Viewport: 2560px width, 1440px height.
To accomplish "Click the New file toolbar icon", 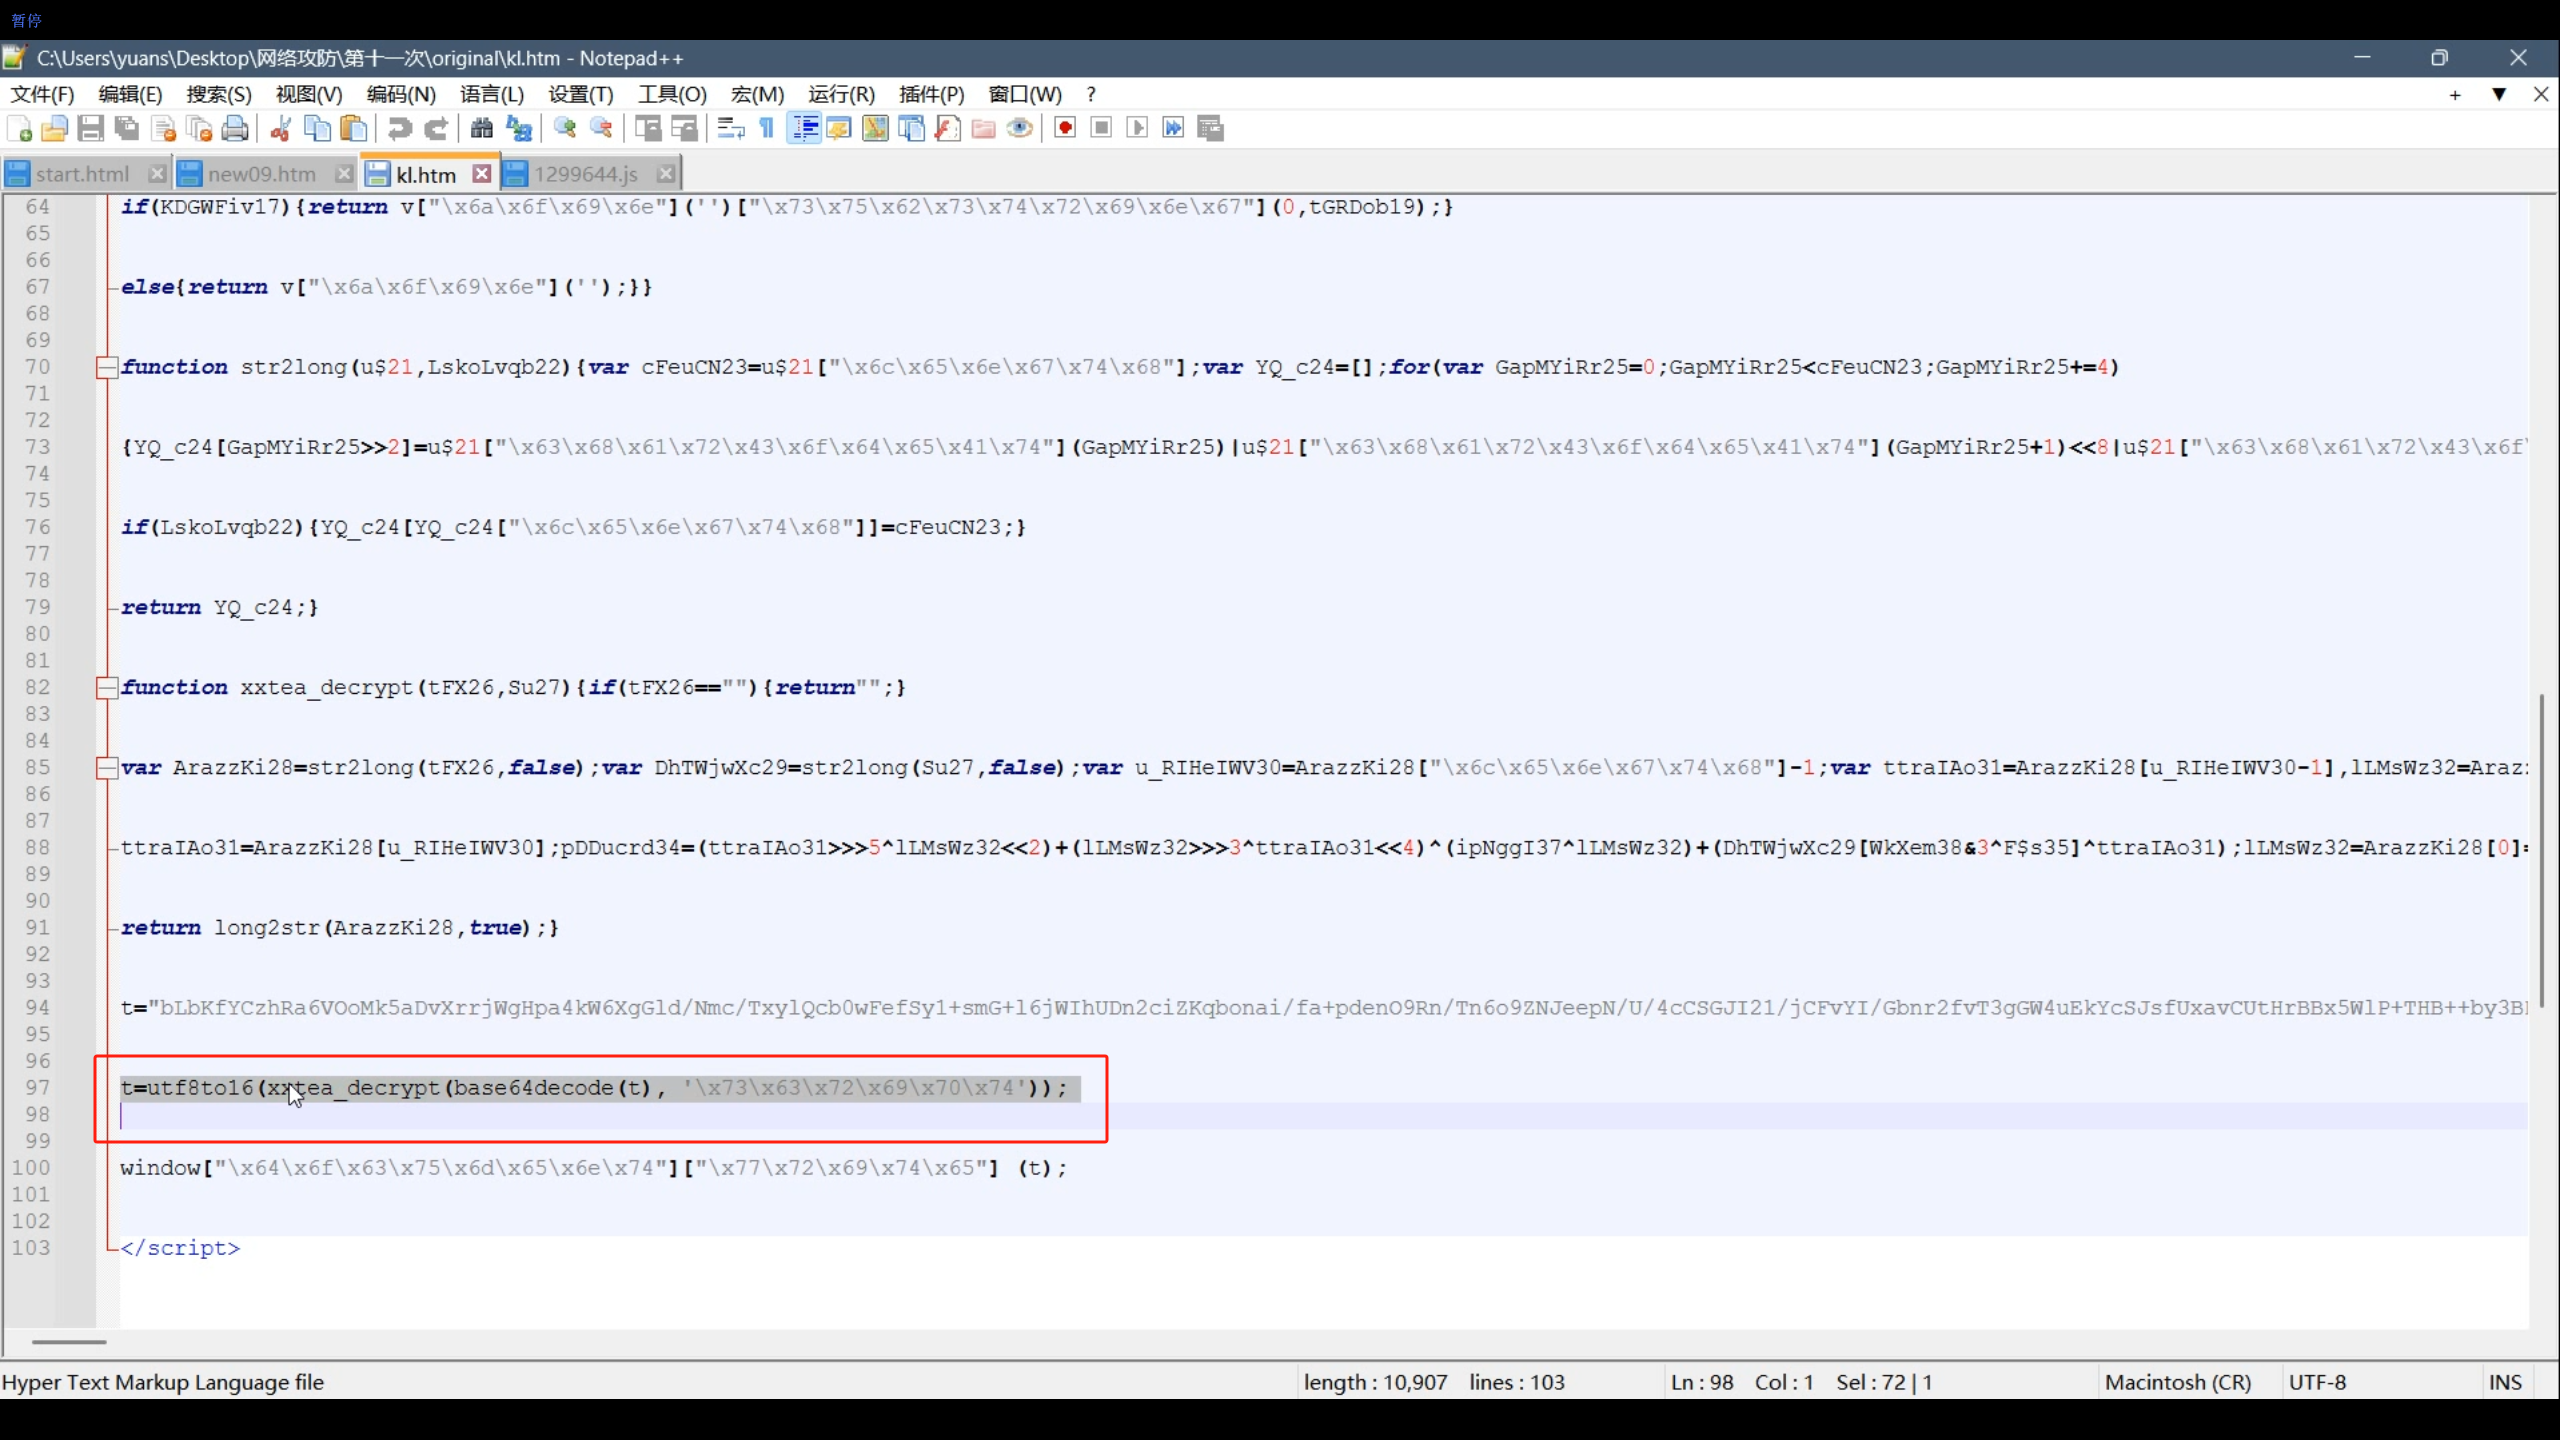I will pos(19,128).
